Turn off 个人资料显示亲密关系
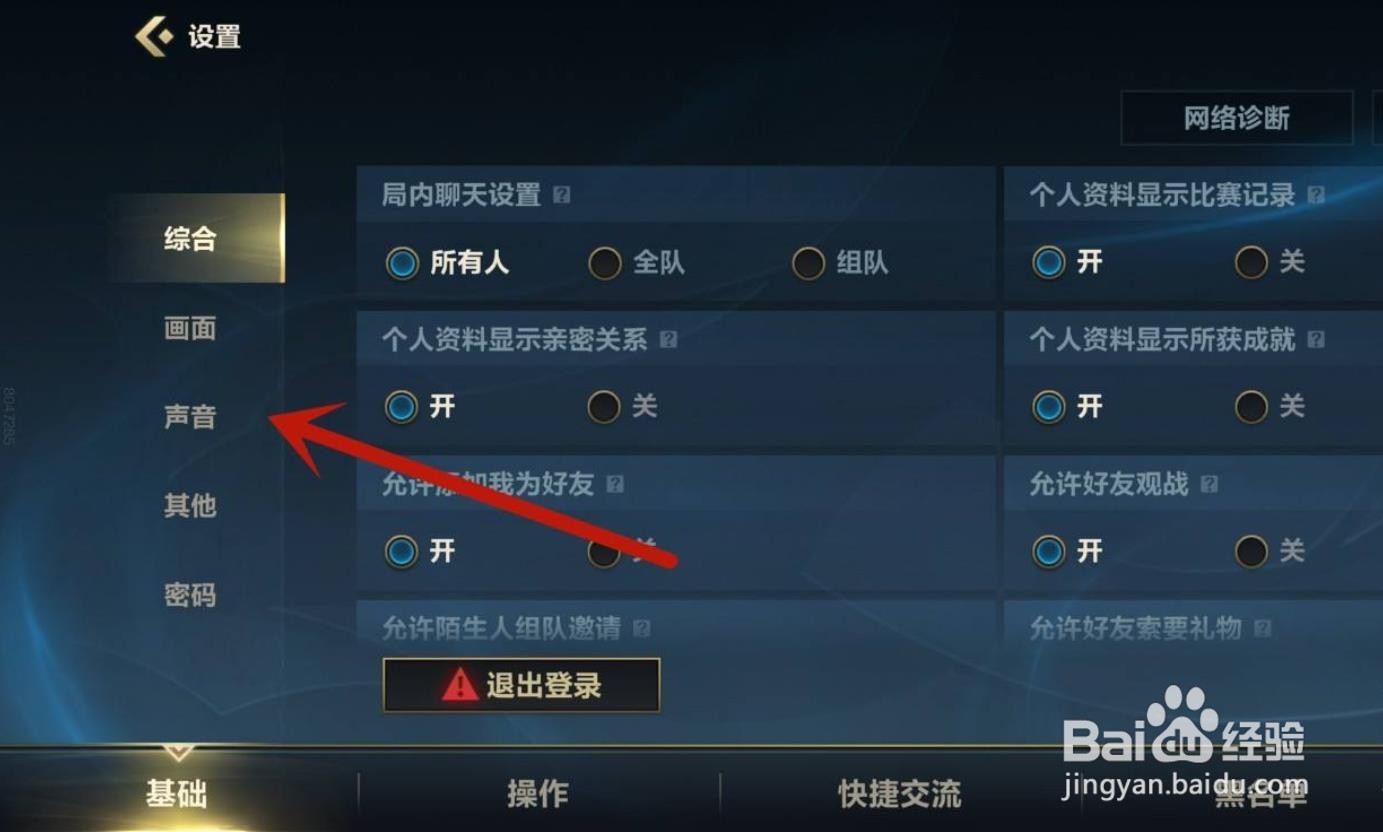This screenshot has height=832, width=1383. point(622,407)
